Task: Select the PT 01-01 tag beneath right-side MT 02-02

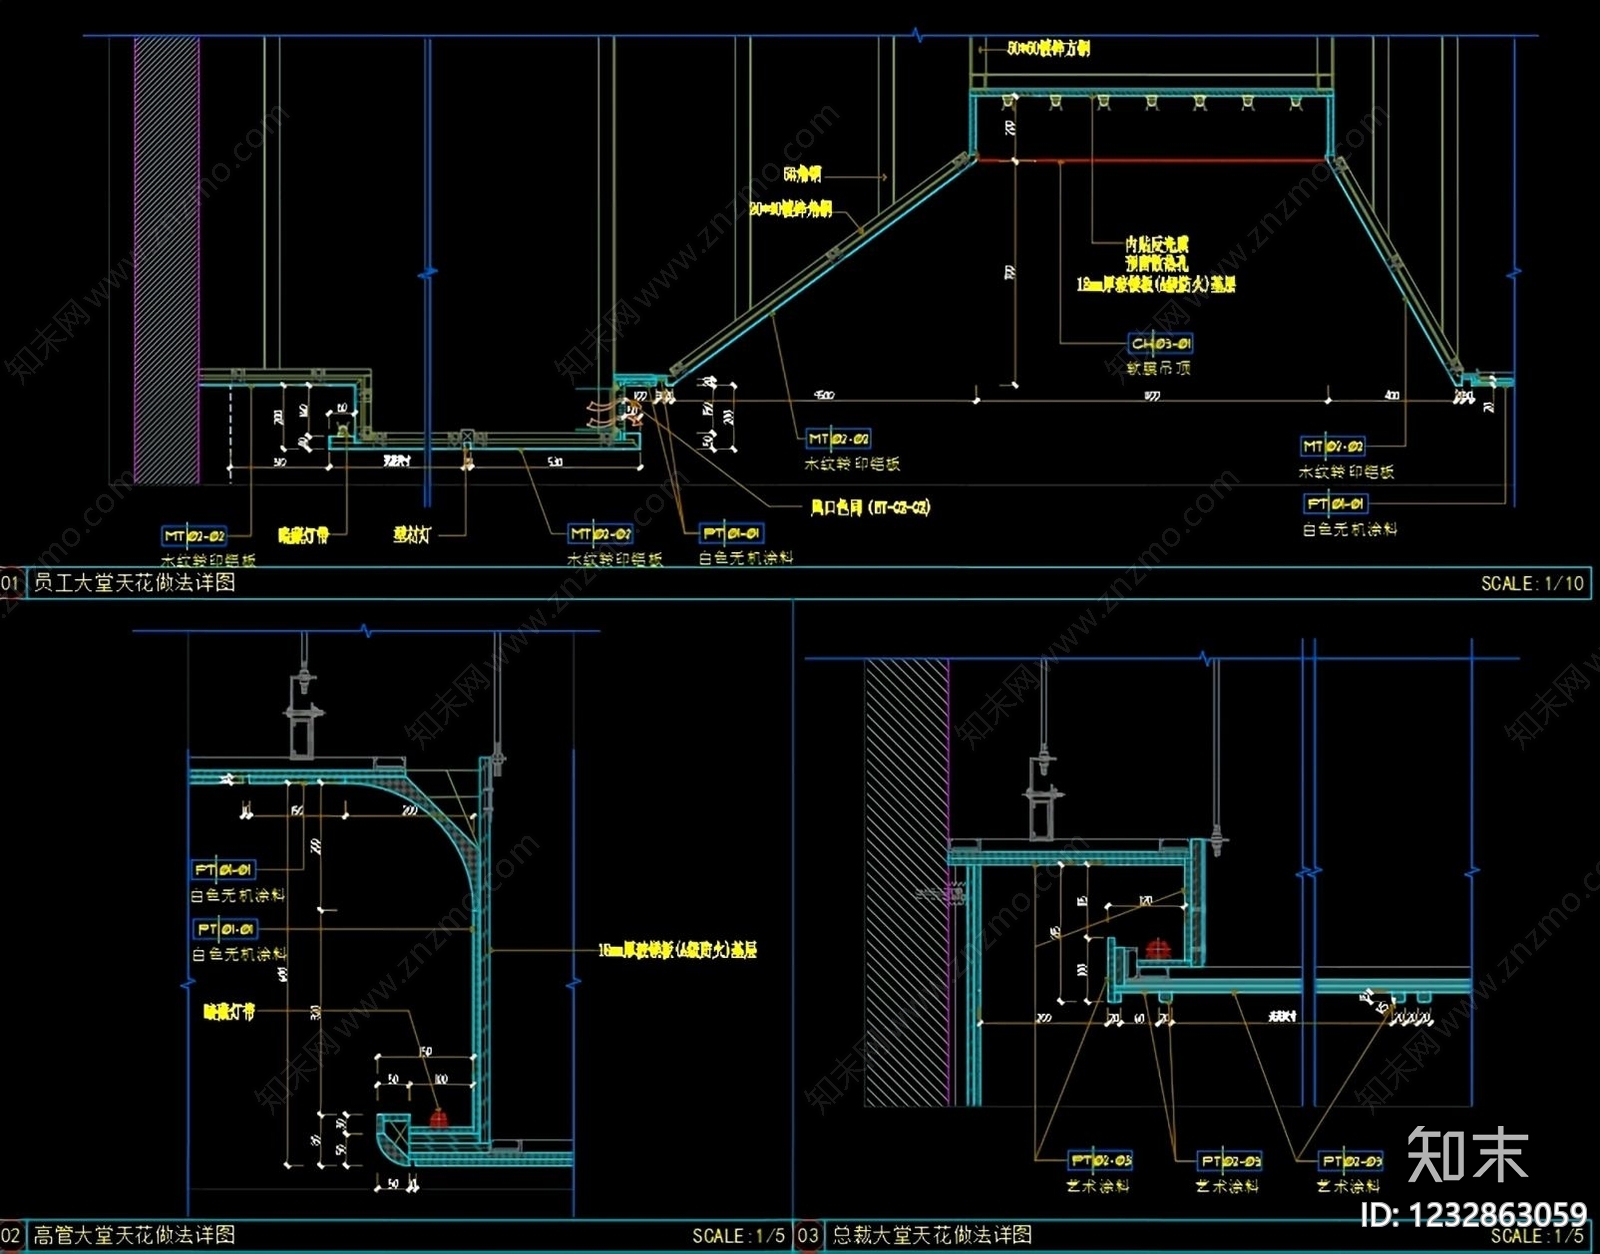Action: coord(1335,504)
